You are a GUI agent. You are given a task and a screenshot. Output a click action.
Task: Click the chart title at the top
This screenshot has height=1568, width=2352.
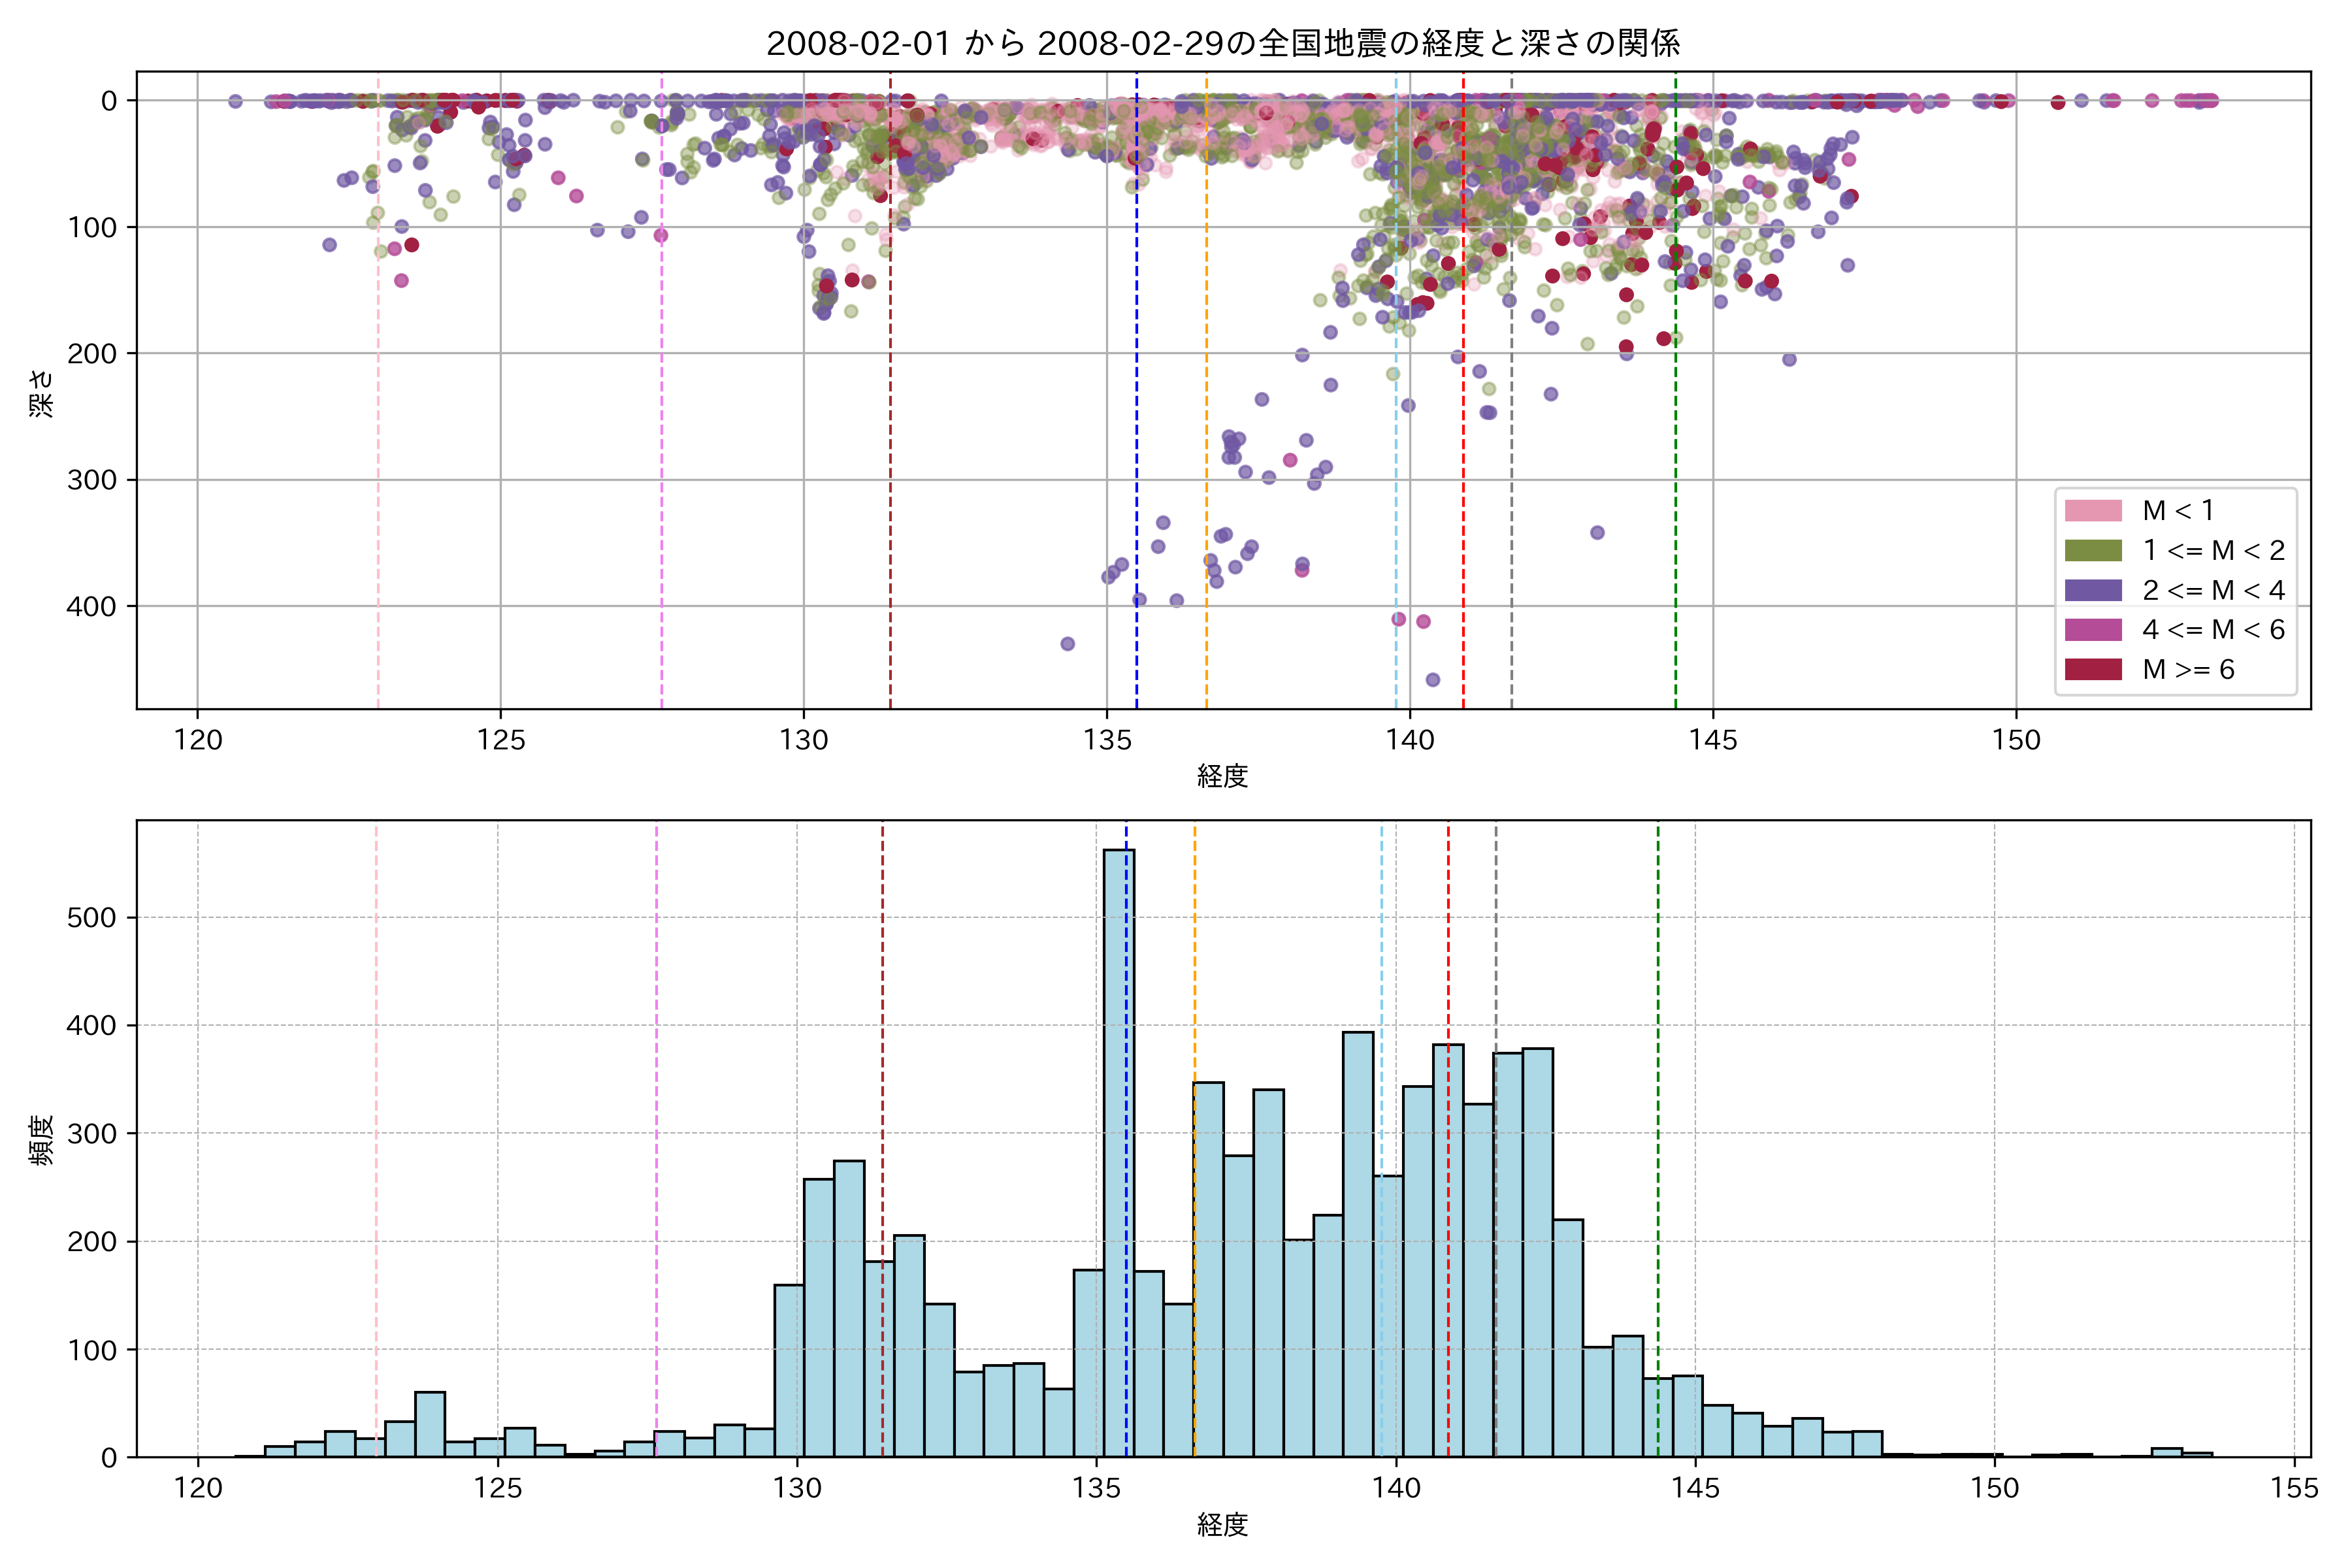(x=1222, y=43)
